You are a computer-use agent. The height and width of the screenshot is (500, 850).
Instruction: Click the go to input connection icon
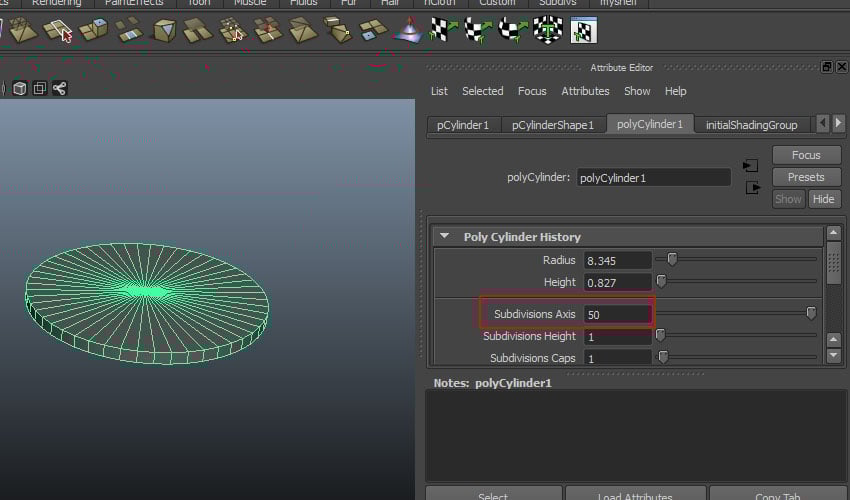(x=750, y=165)
